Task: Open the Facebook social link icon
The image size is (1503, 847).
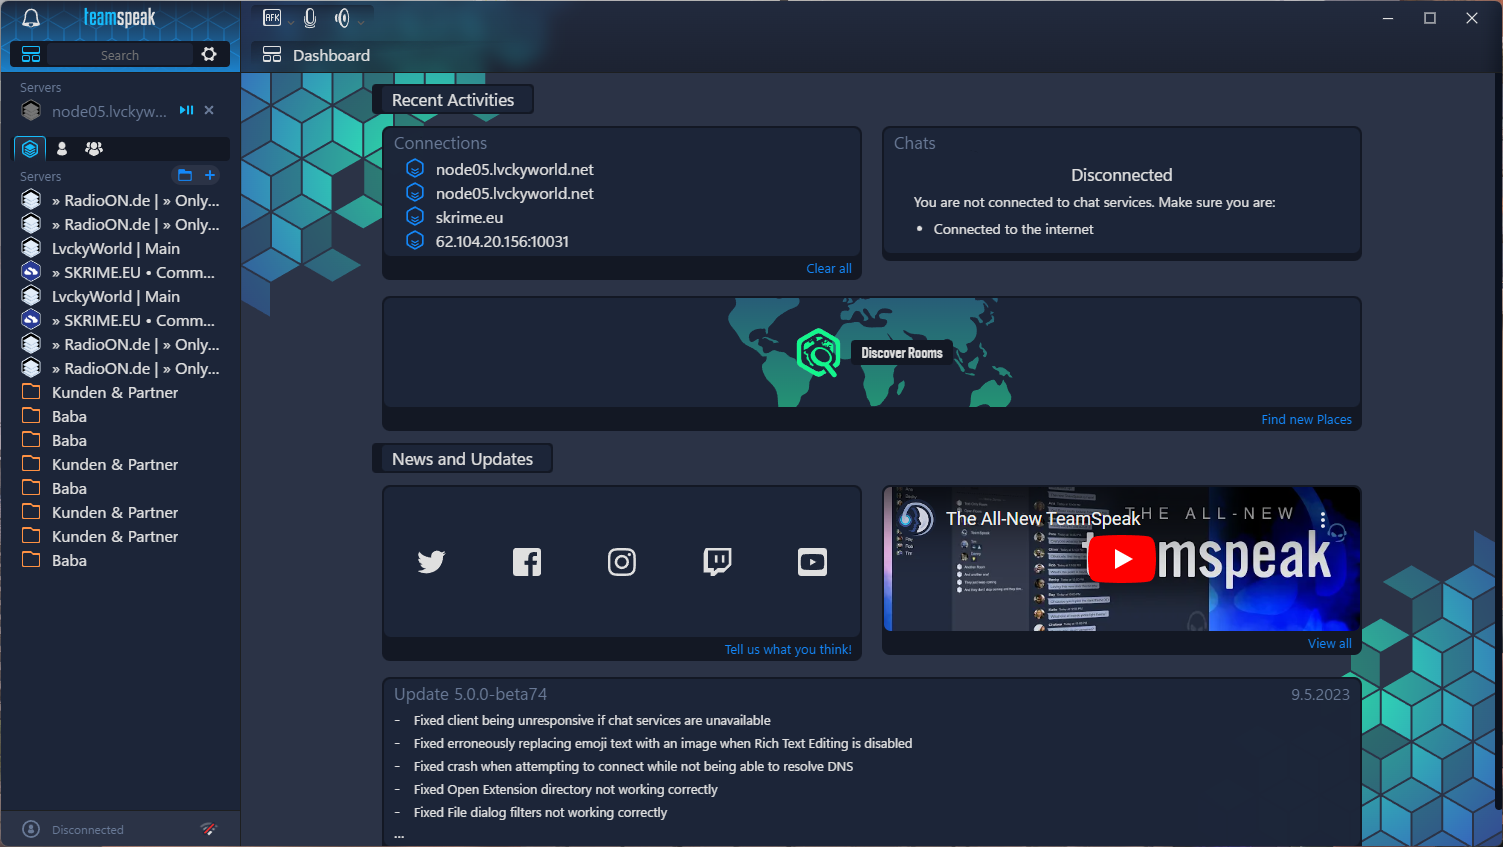Action: (x=527, y=562)
